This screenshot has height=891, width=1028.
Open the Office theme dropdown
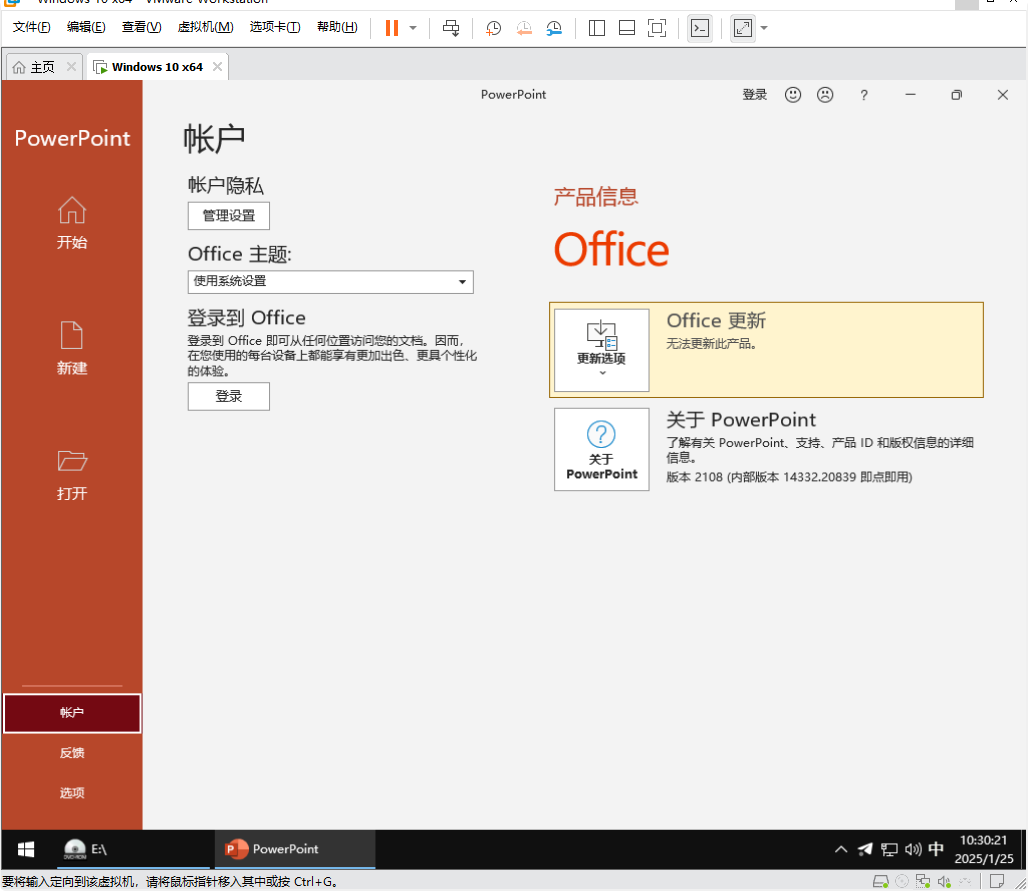pyautogui.click(x=462, y=281)
